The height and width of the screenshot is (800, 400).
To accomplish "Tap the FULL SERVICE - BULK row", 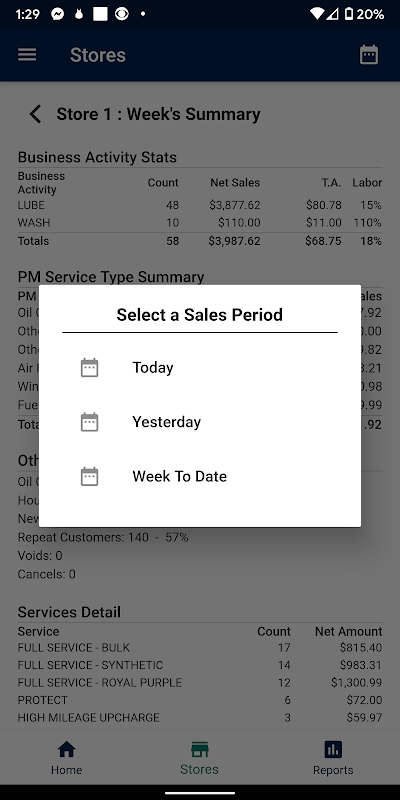I will coord(199,647).
